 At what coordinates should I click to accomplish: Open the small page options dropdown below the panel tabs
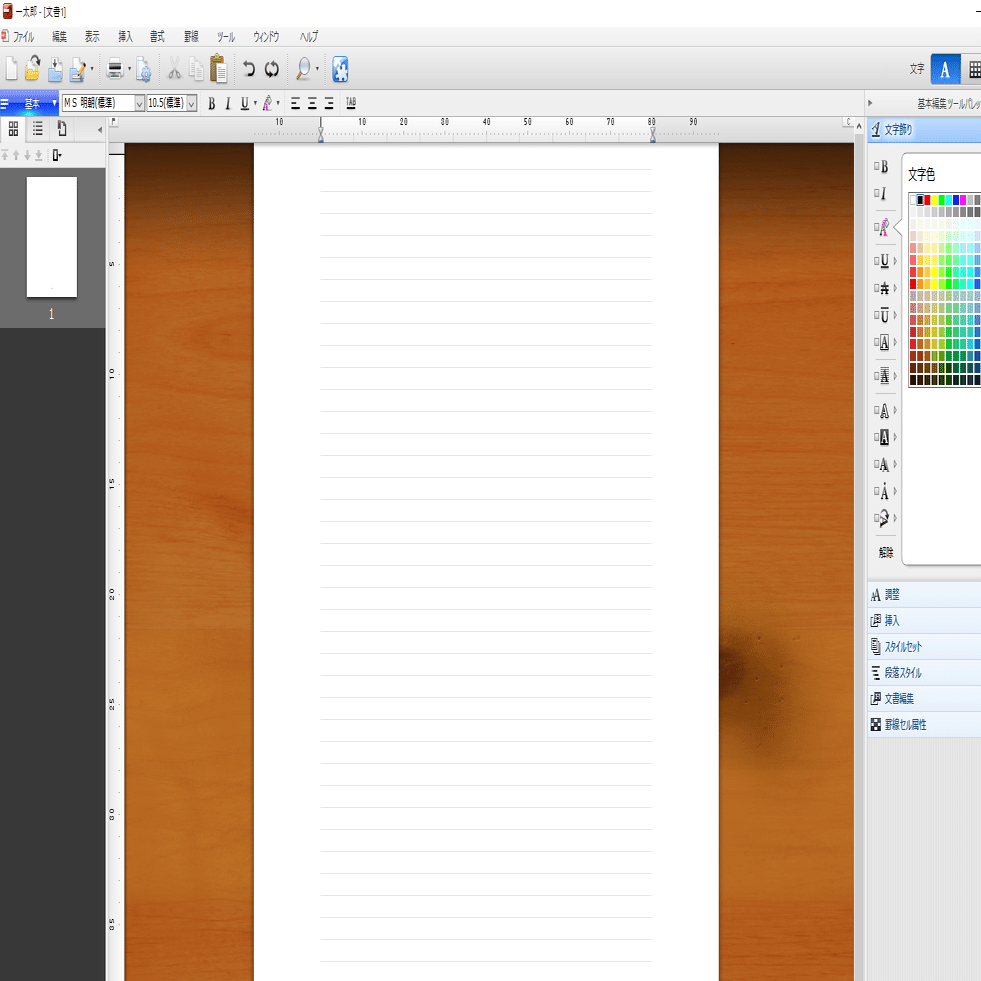(57, 155)
